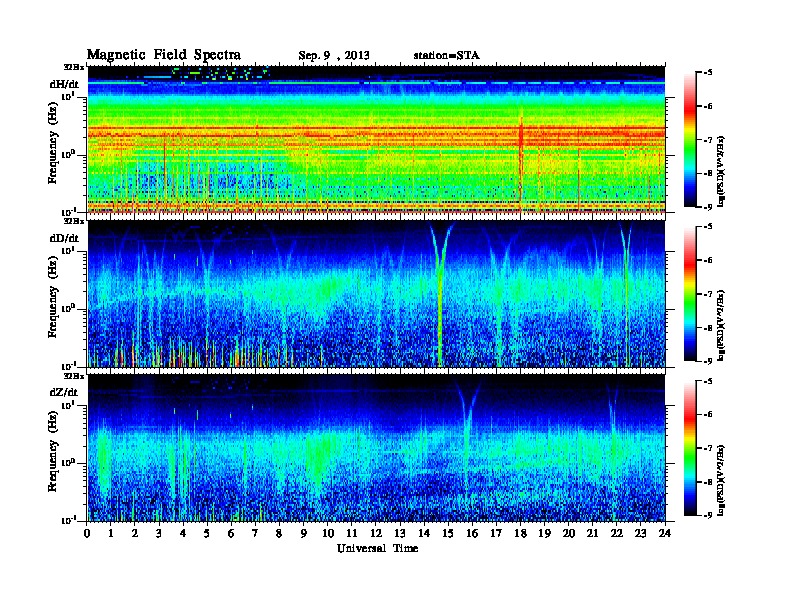792x612 pixels.
Task: Click hour tick label "2" on time axis
Action: pyautogui.click(x=135, y=533)
